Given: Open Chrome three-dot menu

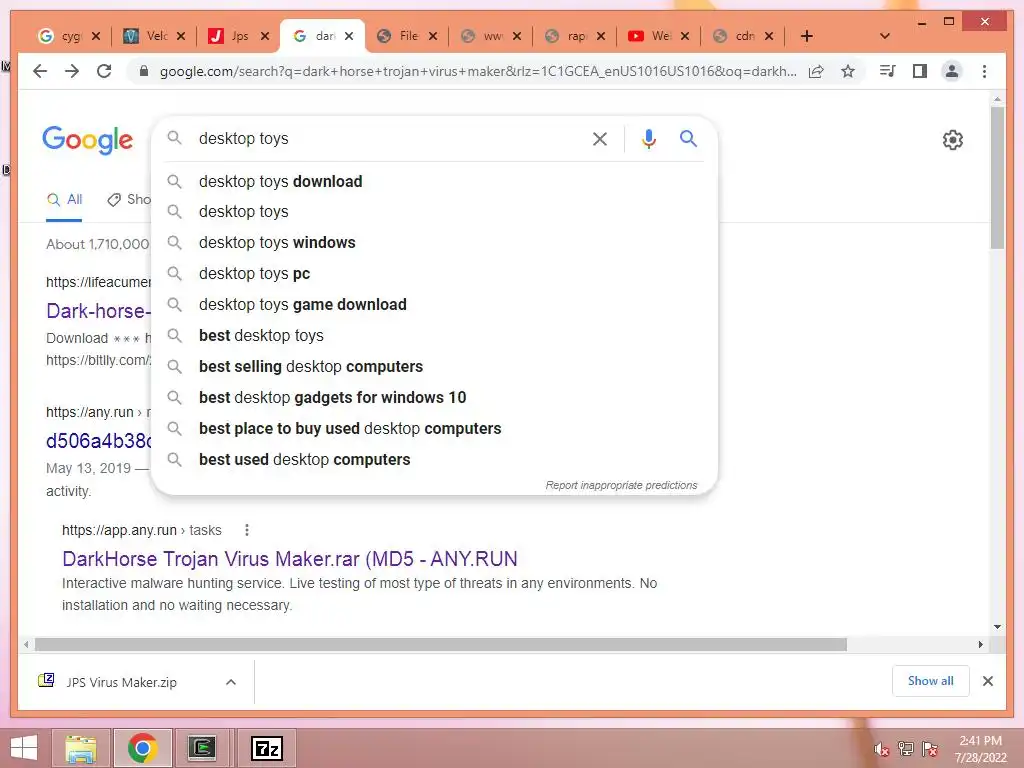Looking at the screenshot, I should pyautogui.click(x=984, y=71).
